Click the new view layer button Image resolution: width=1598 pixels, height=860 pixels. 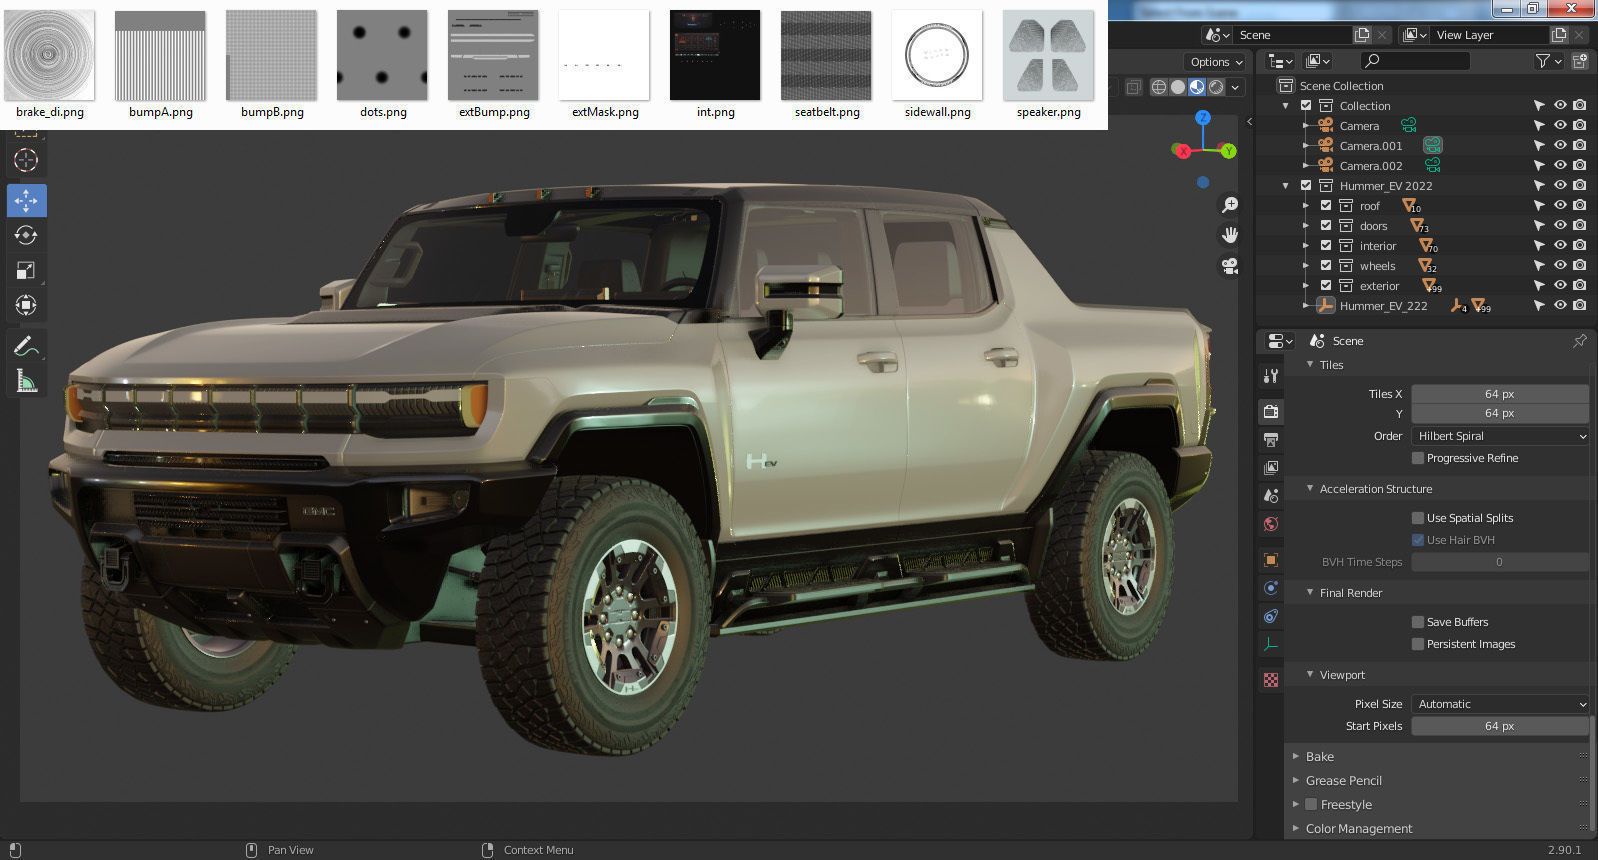[x=1559, y=35]
